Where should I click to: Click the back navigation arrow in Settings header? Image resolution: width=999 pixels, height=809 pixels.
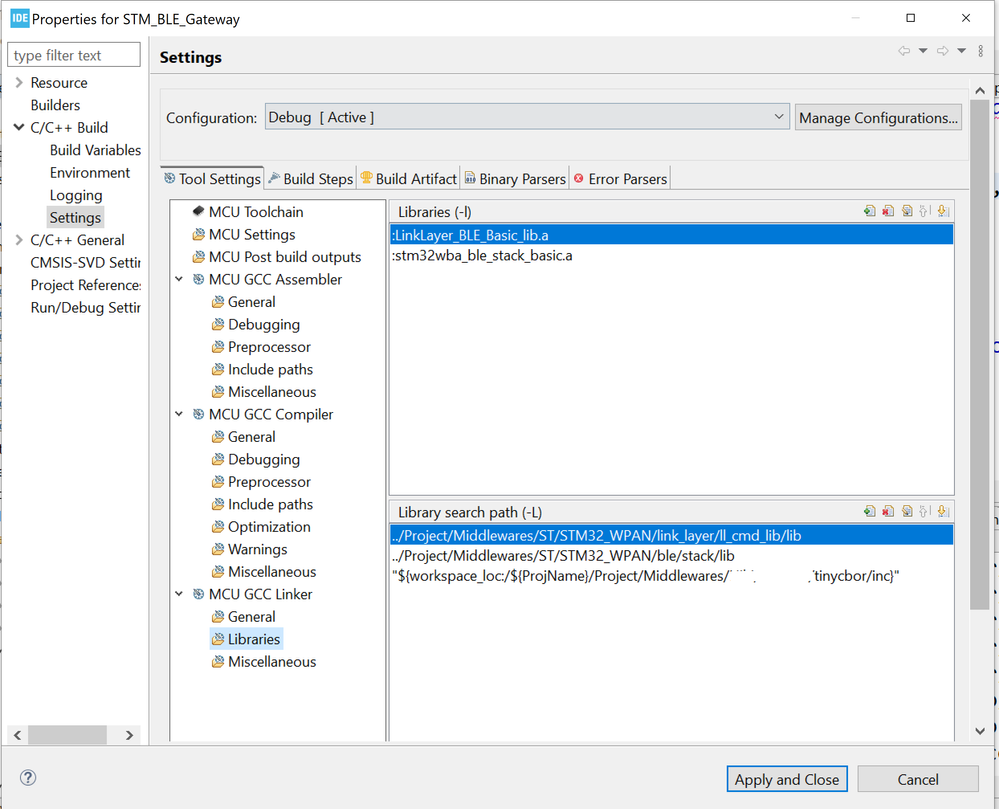click(x=904, y=52)
